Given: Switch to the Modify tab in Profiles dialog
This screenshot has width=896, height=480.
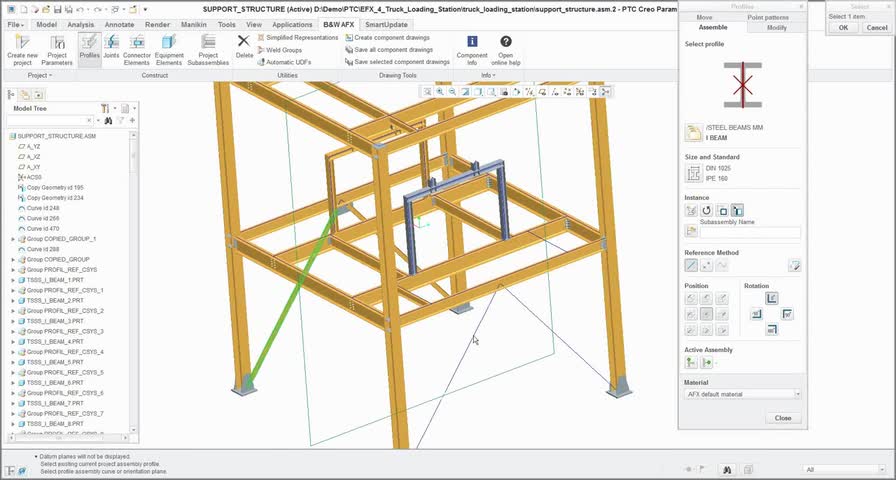Looking at the screenshot, I should pyautogui.click(x=777, y=27).
